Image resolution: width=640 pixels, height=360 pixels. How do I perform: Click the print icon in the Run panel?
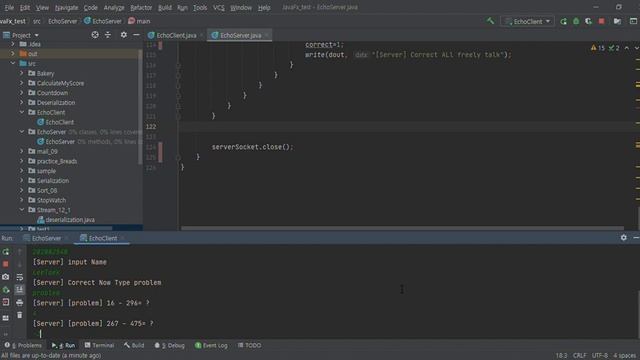[x=20, y=302]
